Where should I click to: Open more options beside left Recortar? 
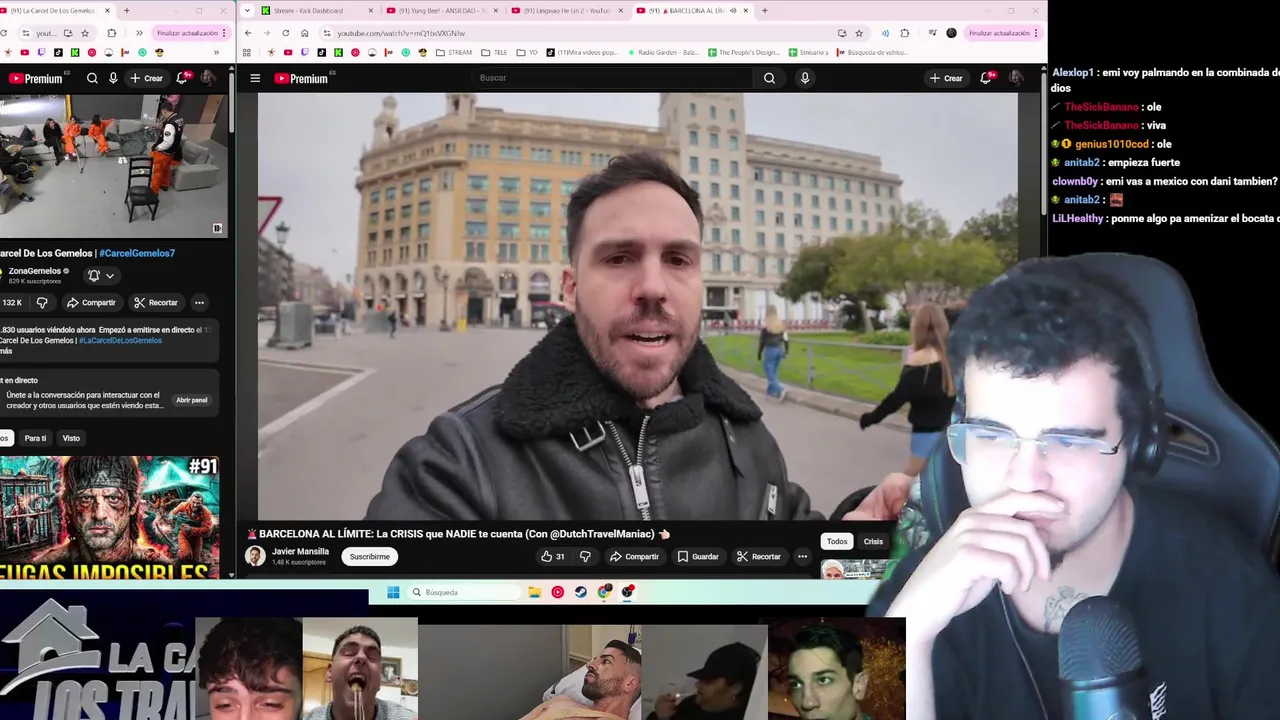[x=199, y=302]
